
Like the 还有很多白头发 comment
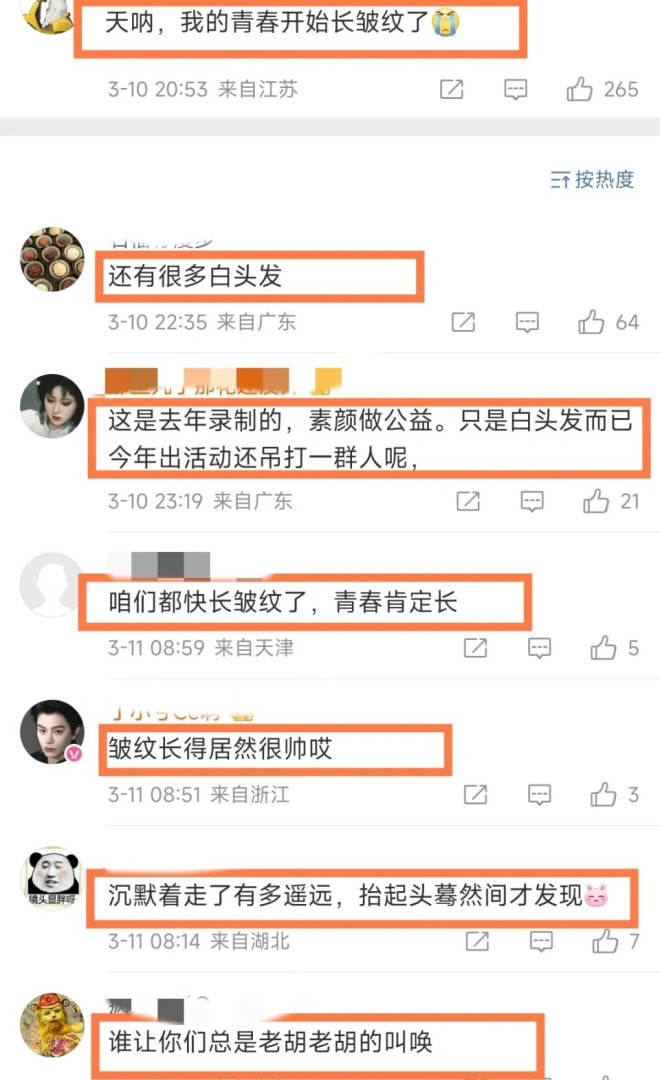[x=591, y=322]
